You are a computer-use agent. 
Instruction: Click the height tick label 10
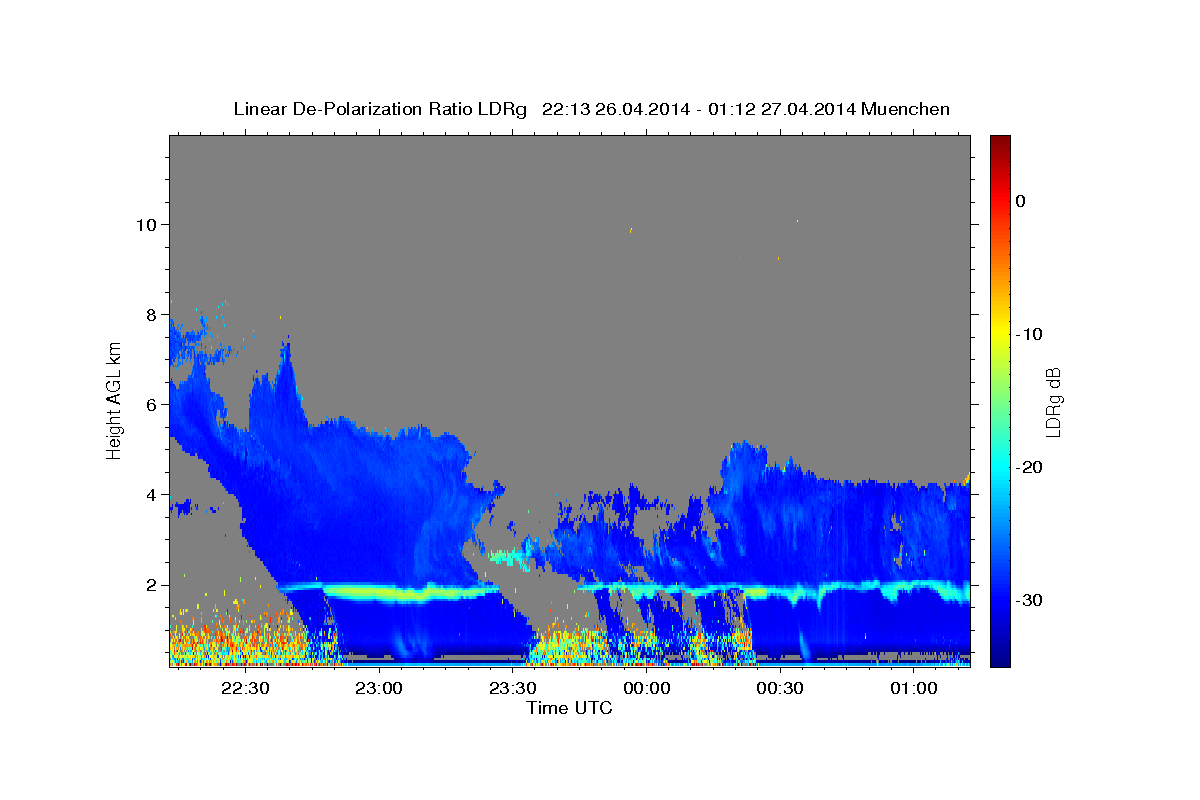click(x=147, y=224)
